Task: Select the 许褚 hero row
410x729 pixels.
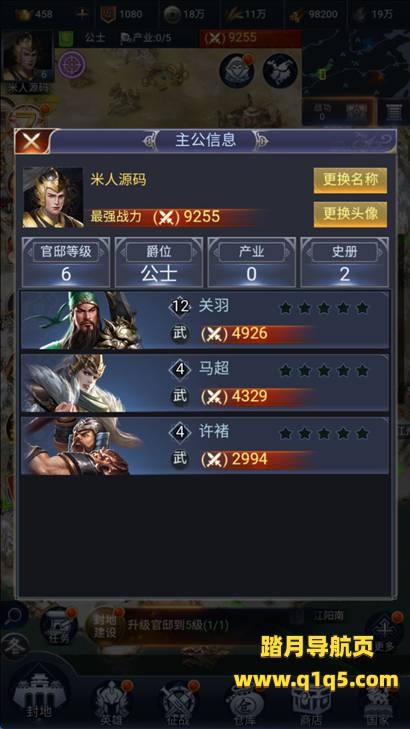Action: pyautogui.click(x=205, y=446)
